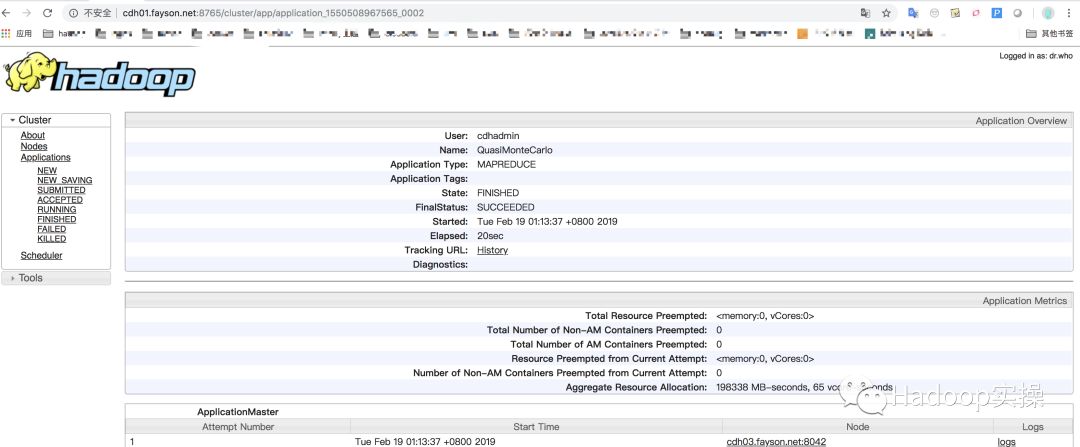Screen dimensions: 1080x447
Task: Open the History tracking URL
Action: pos(492,250)
